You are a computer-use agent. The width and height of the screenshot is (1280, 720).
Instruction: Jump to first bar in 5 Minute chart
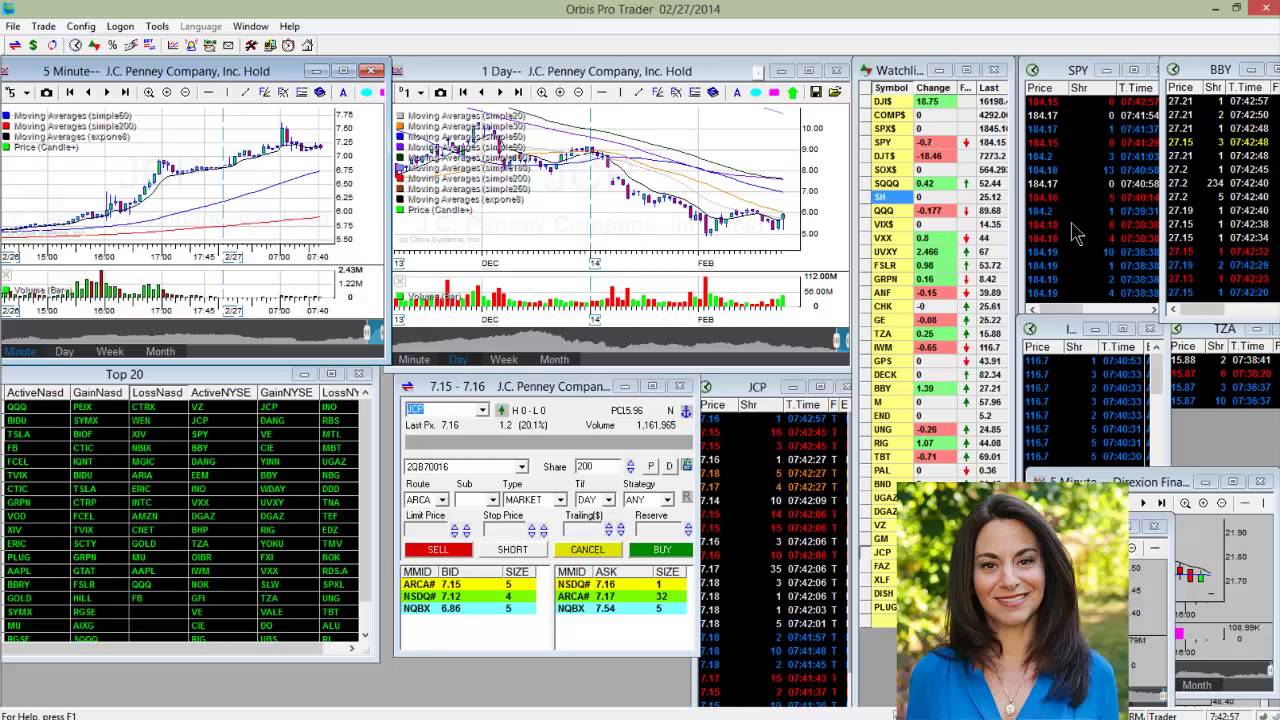point(70,92)
